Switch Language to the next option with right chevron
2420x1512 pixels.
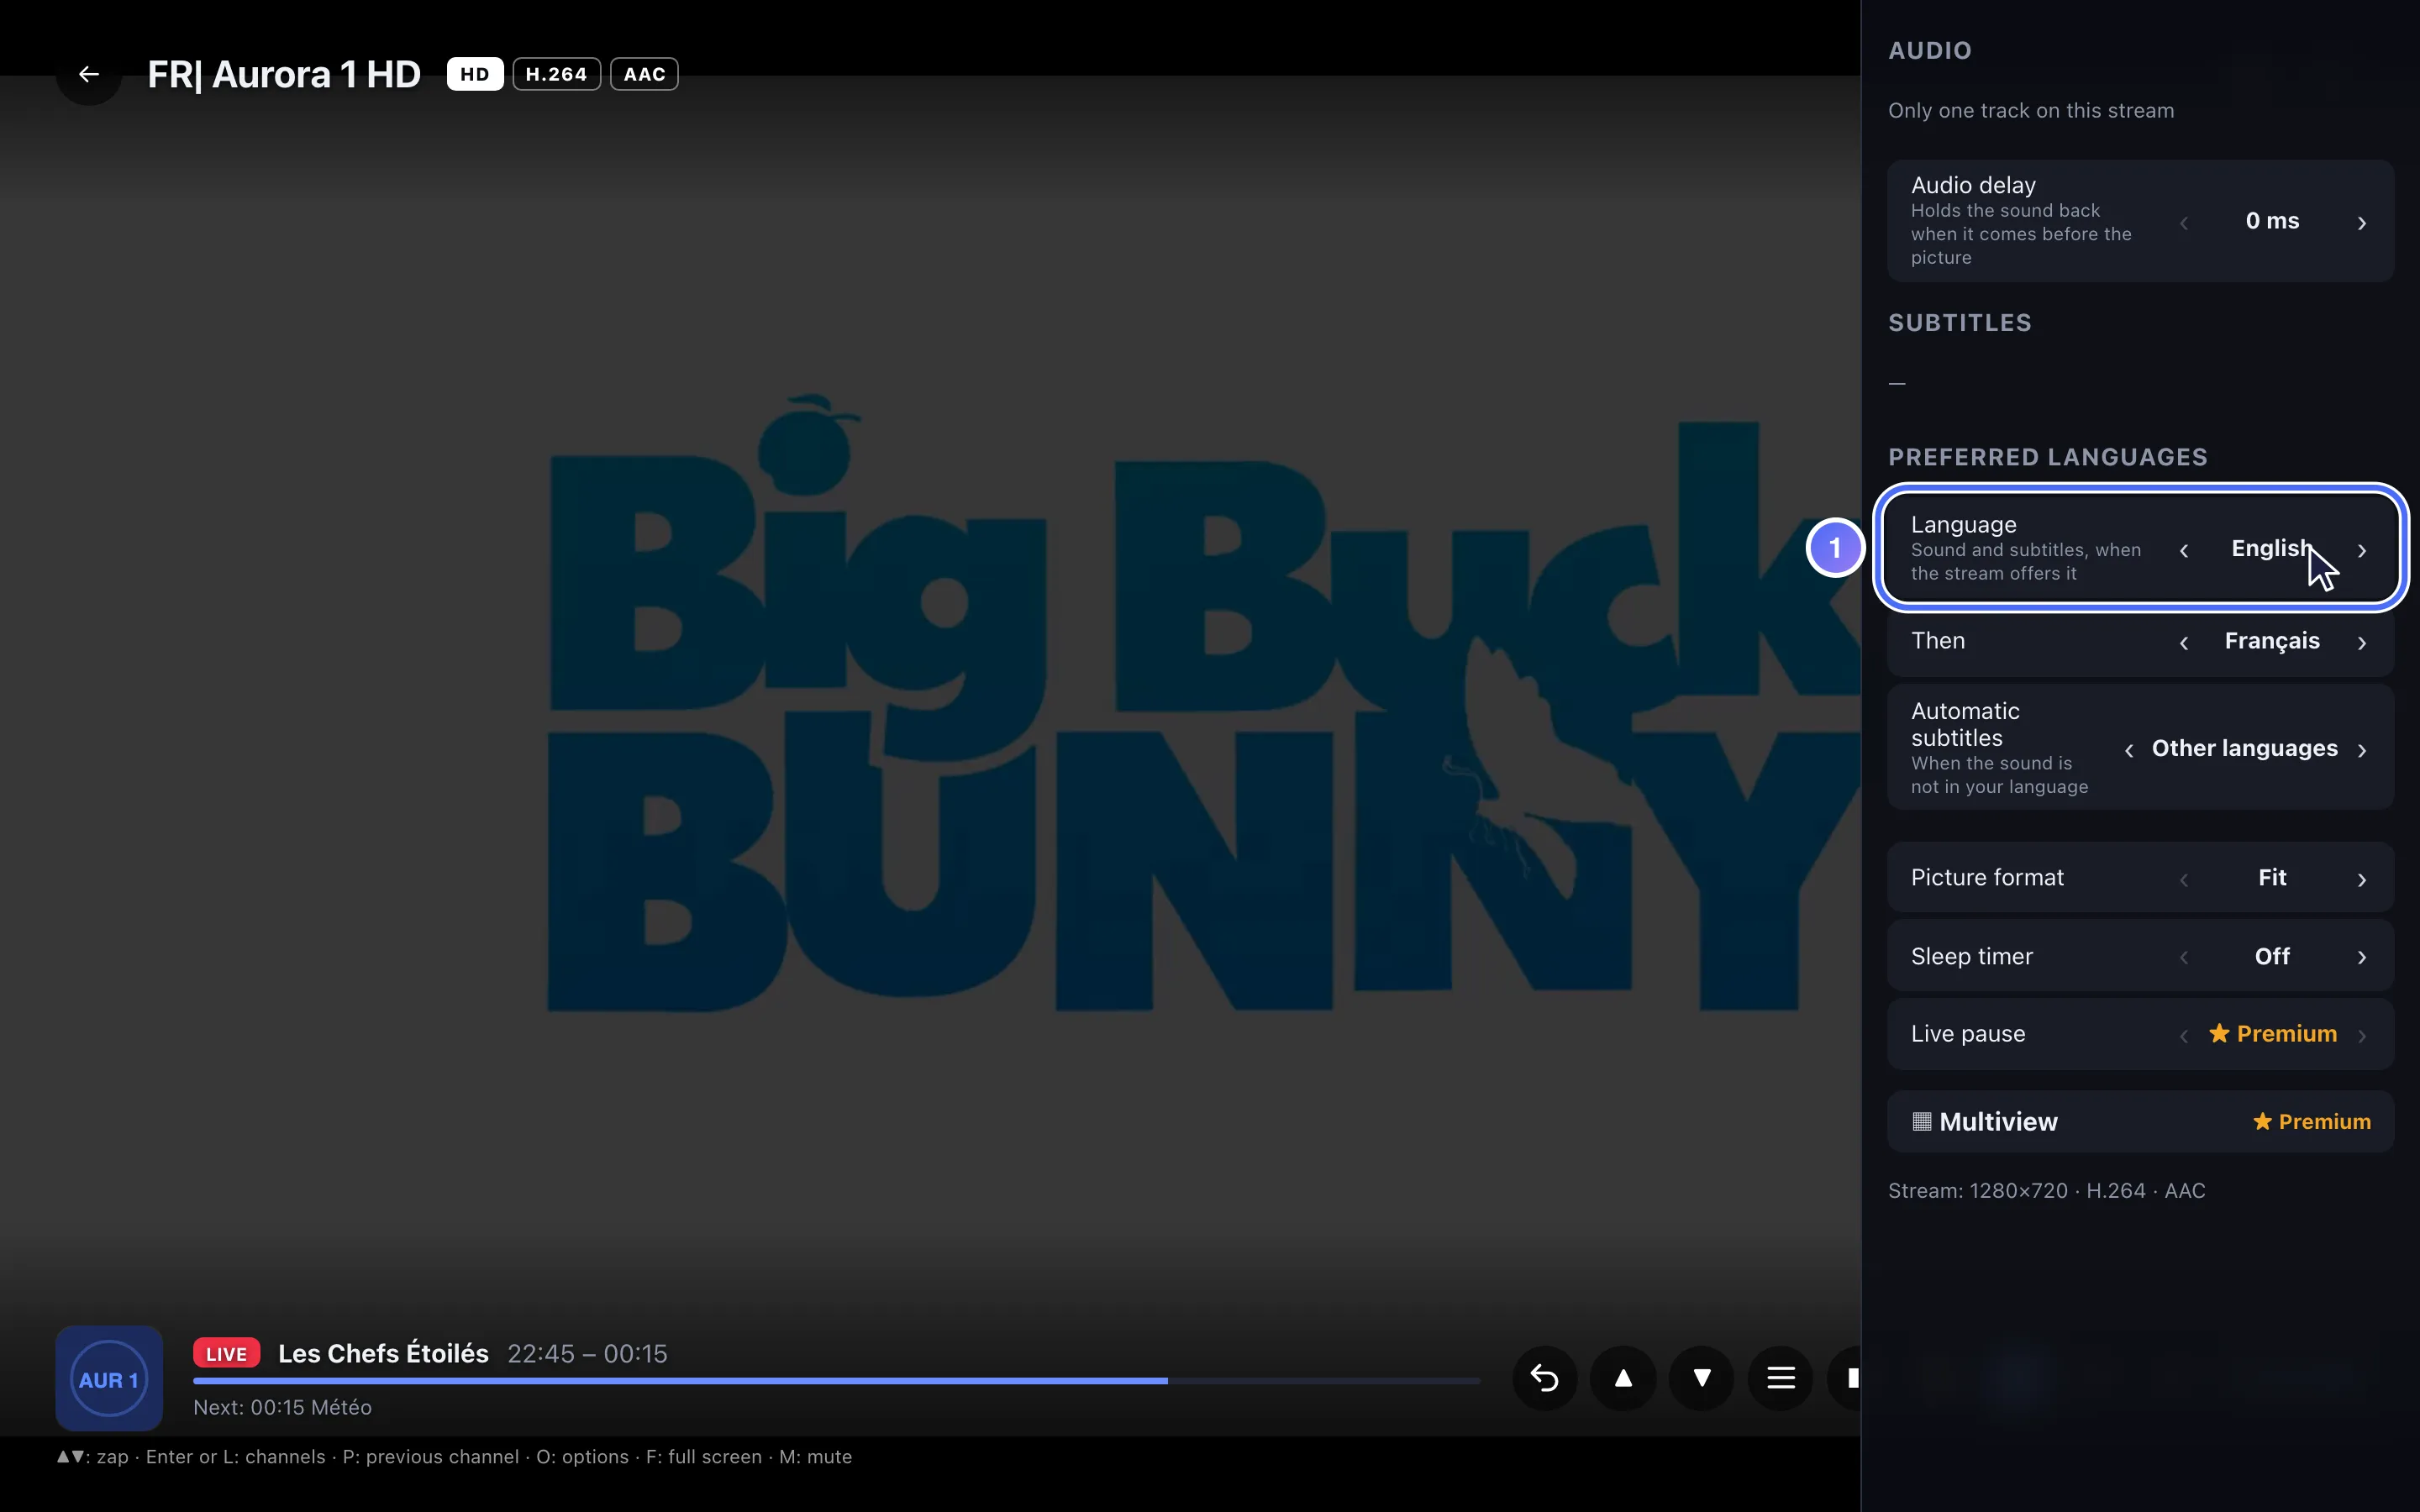point(2362,550)
